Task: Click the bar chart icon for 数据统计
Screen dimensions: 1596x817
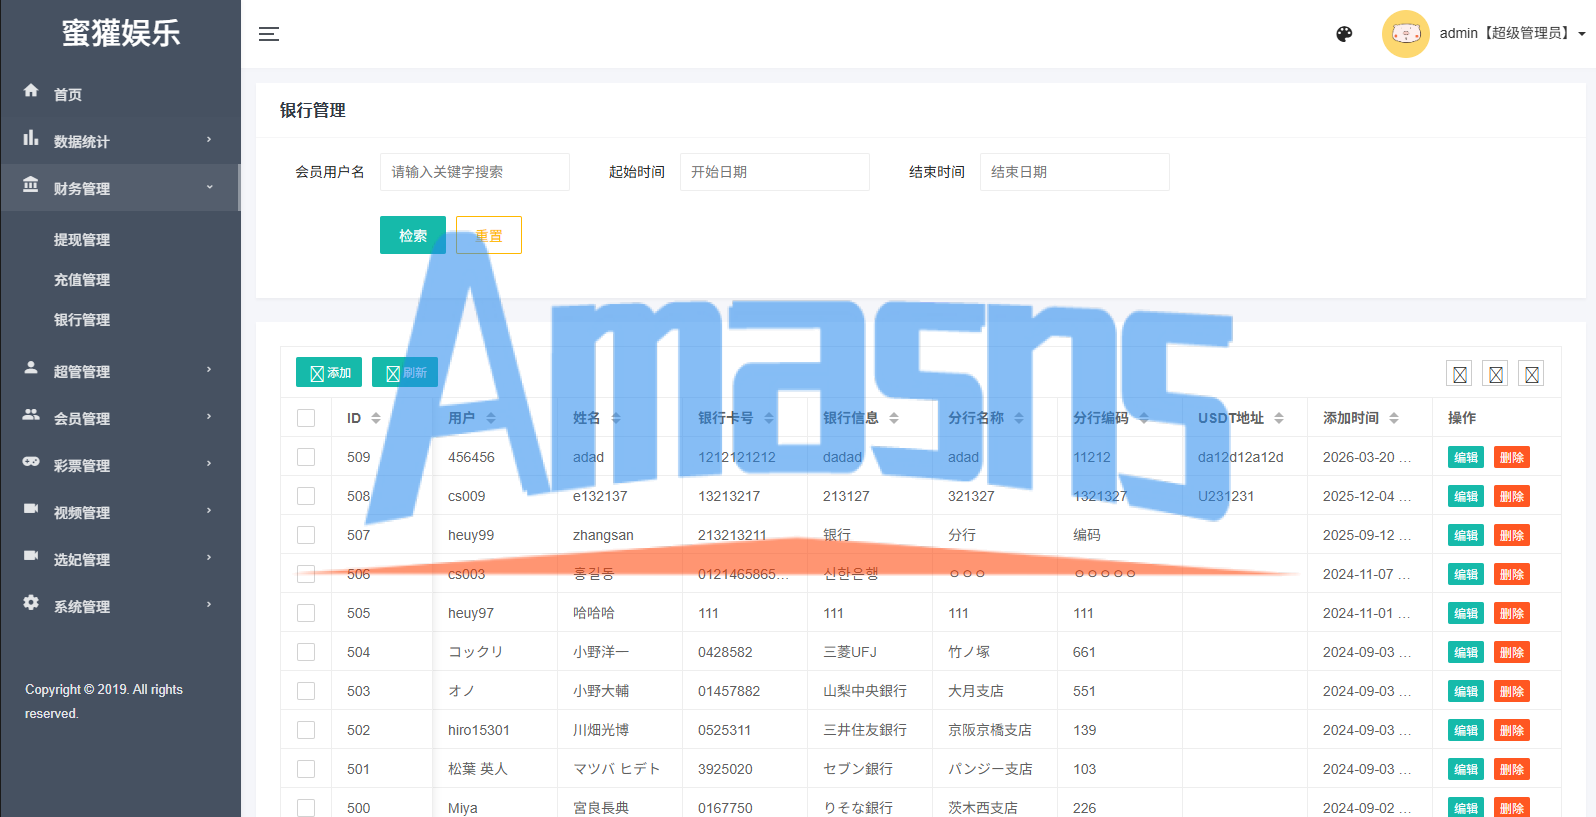Action: pos(31,138)
